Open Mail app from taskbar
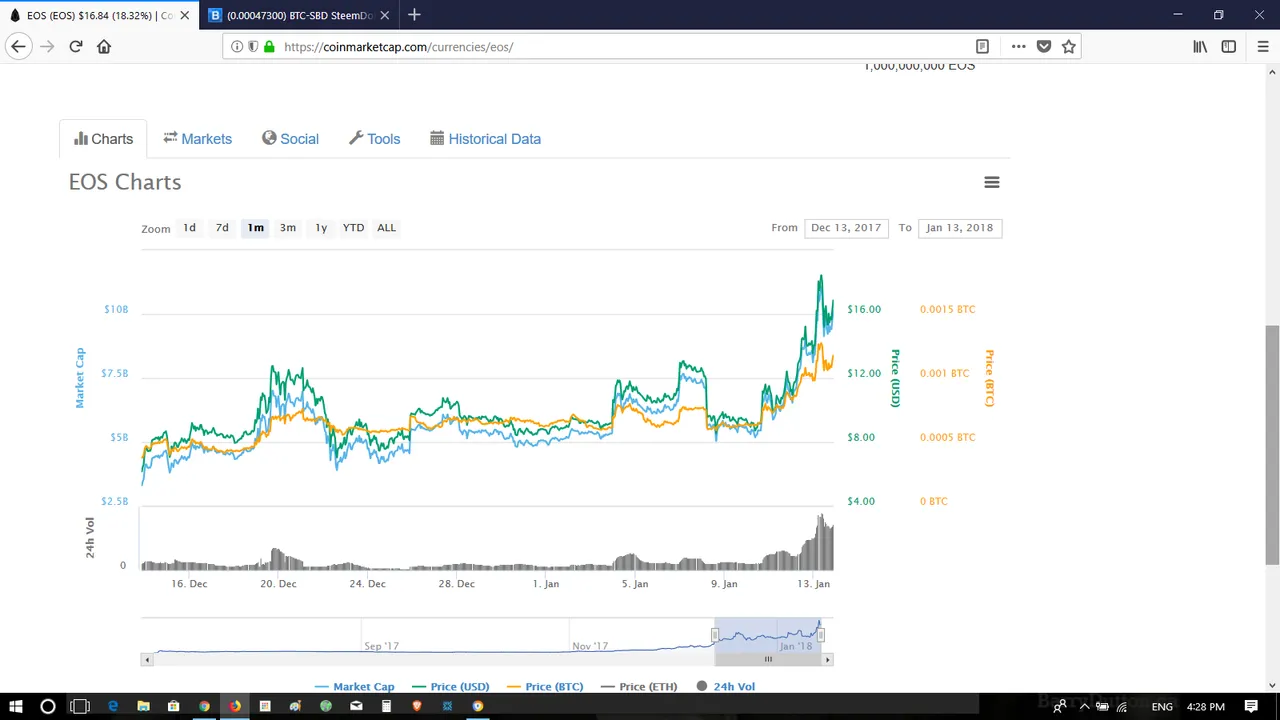Screen dimensions: 1280x720 click(x=356, y=706)
